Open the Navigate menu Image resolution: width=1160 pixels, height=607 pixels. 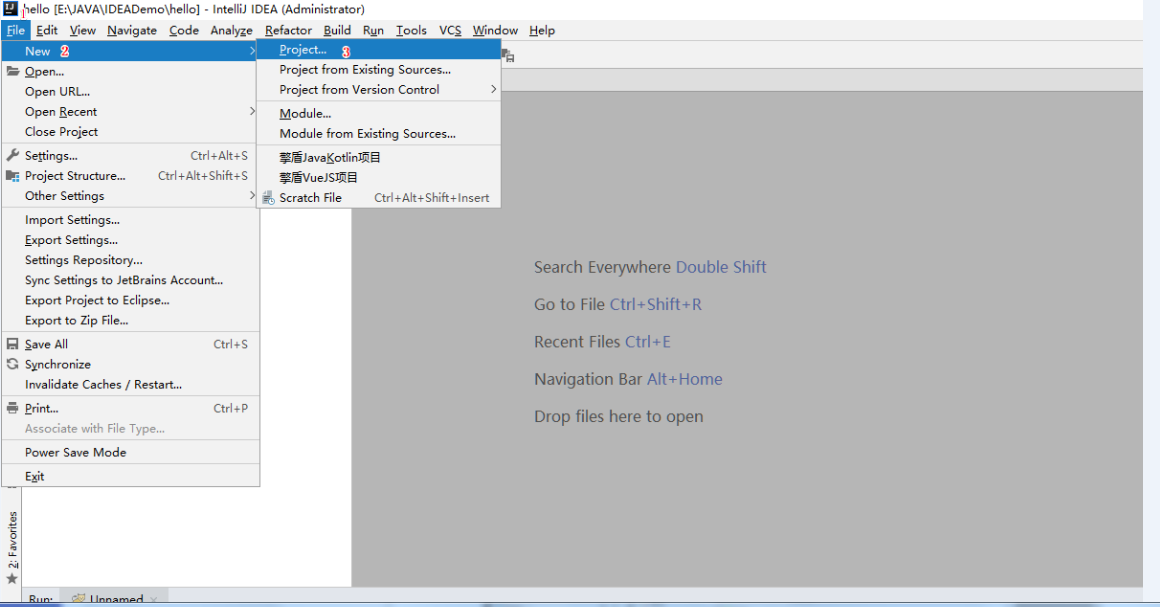(132, 30)
